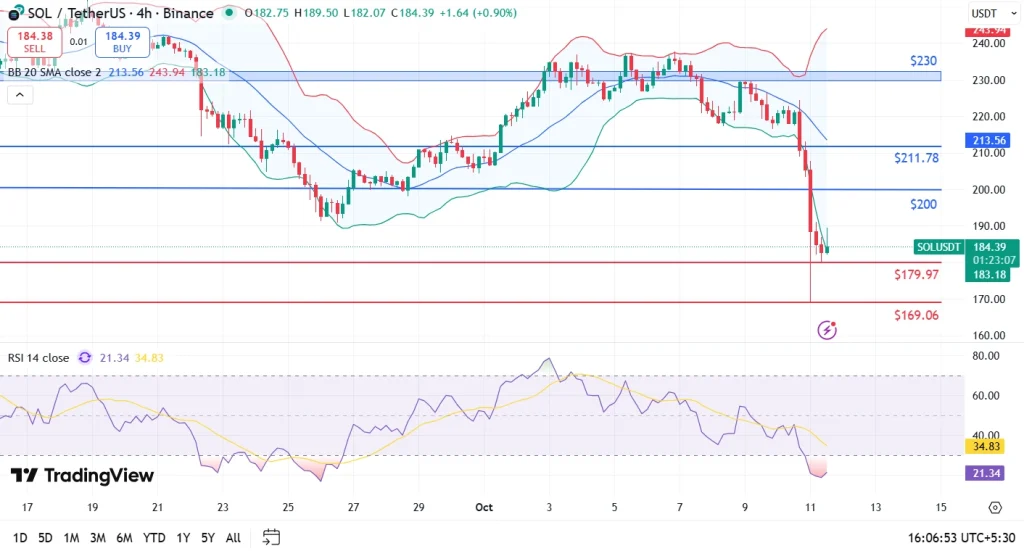Click the SOLUSDT price label on axis
The width and height of the screenshot is (1024, 551).
(938, 247)
